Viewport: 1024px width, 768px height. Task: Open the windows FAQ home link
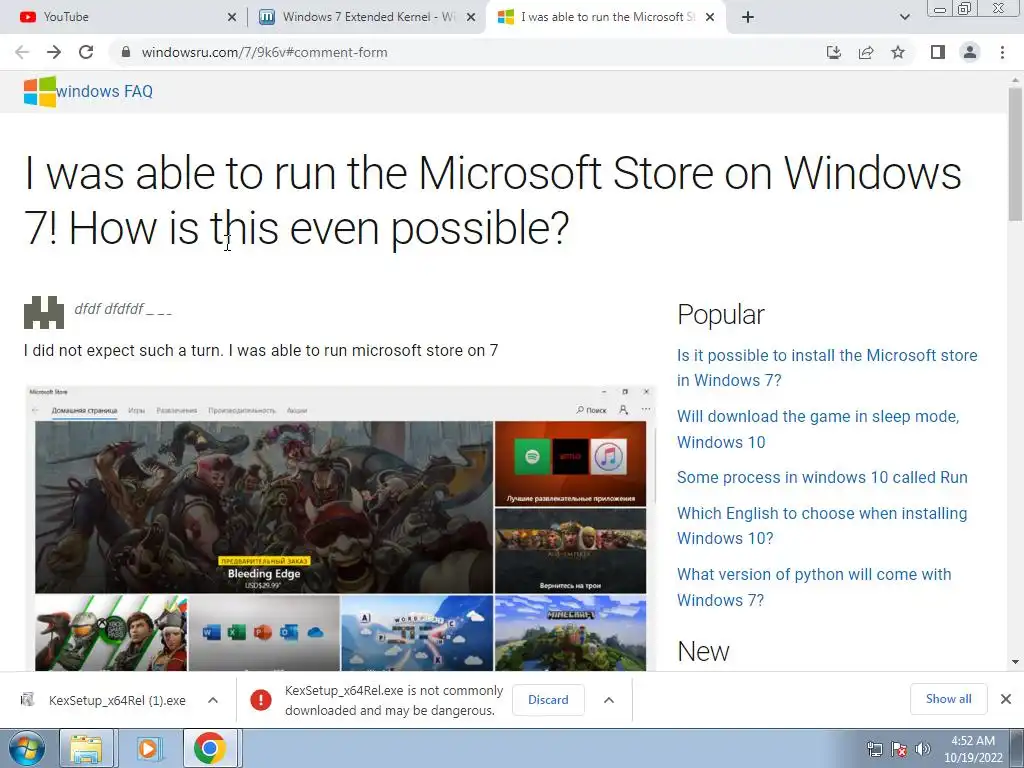104,91
